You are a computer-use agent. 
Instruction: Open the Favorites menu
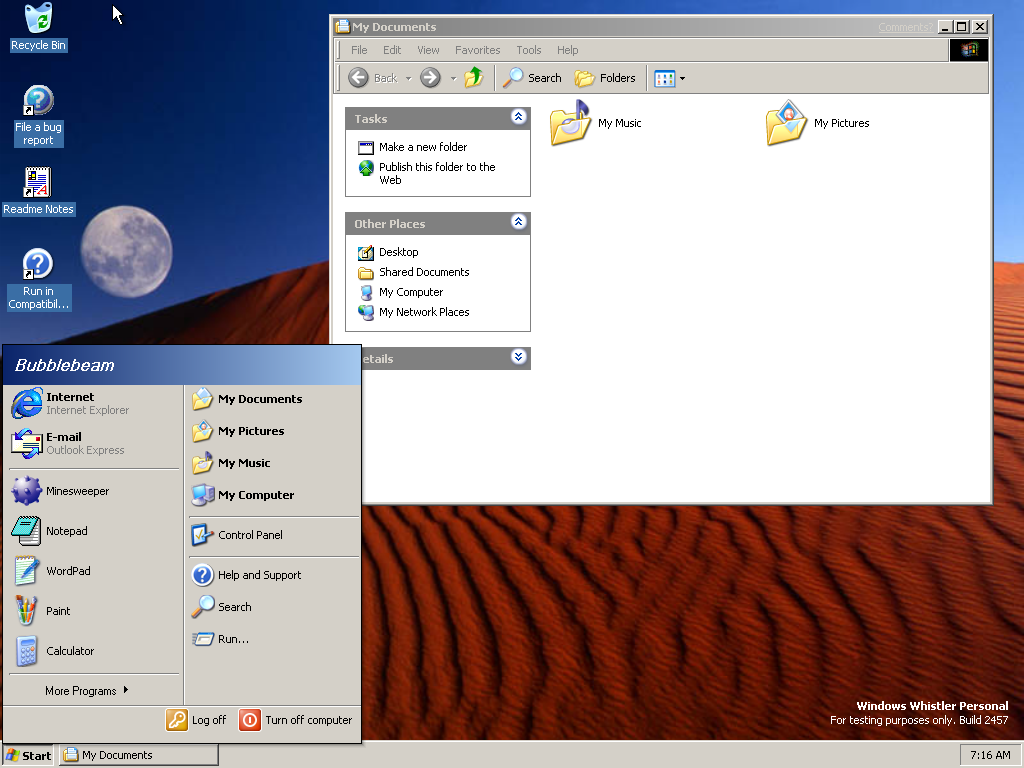pyautogui.click(x=477, y=50)
